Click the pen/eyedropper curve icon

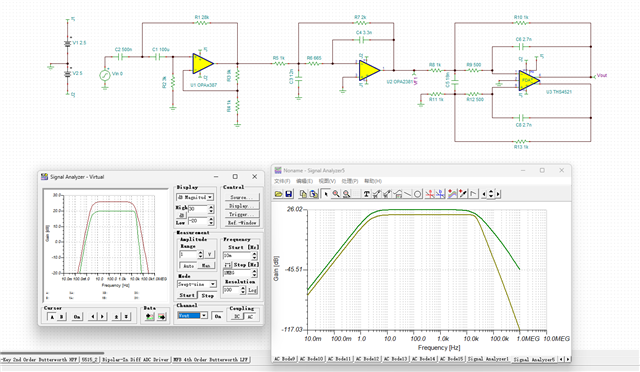coord(463,194)
